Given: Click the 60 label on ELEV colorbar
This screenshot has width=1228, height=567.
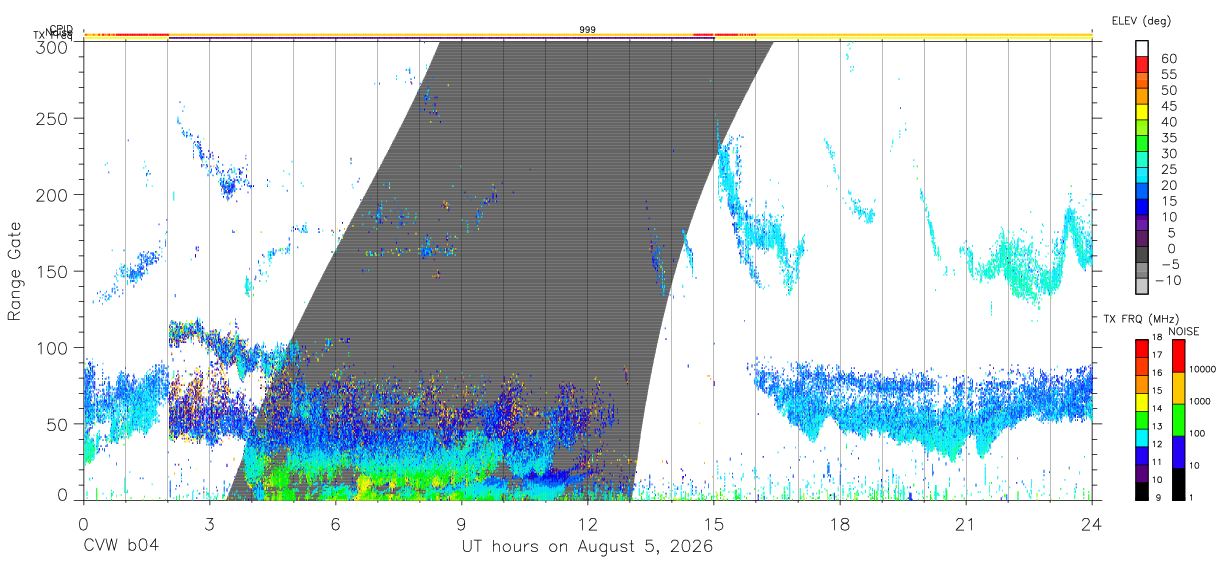Looking at the screenshot, I should pyautogui.click(x=1167, y=59).
